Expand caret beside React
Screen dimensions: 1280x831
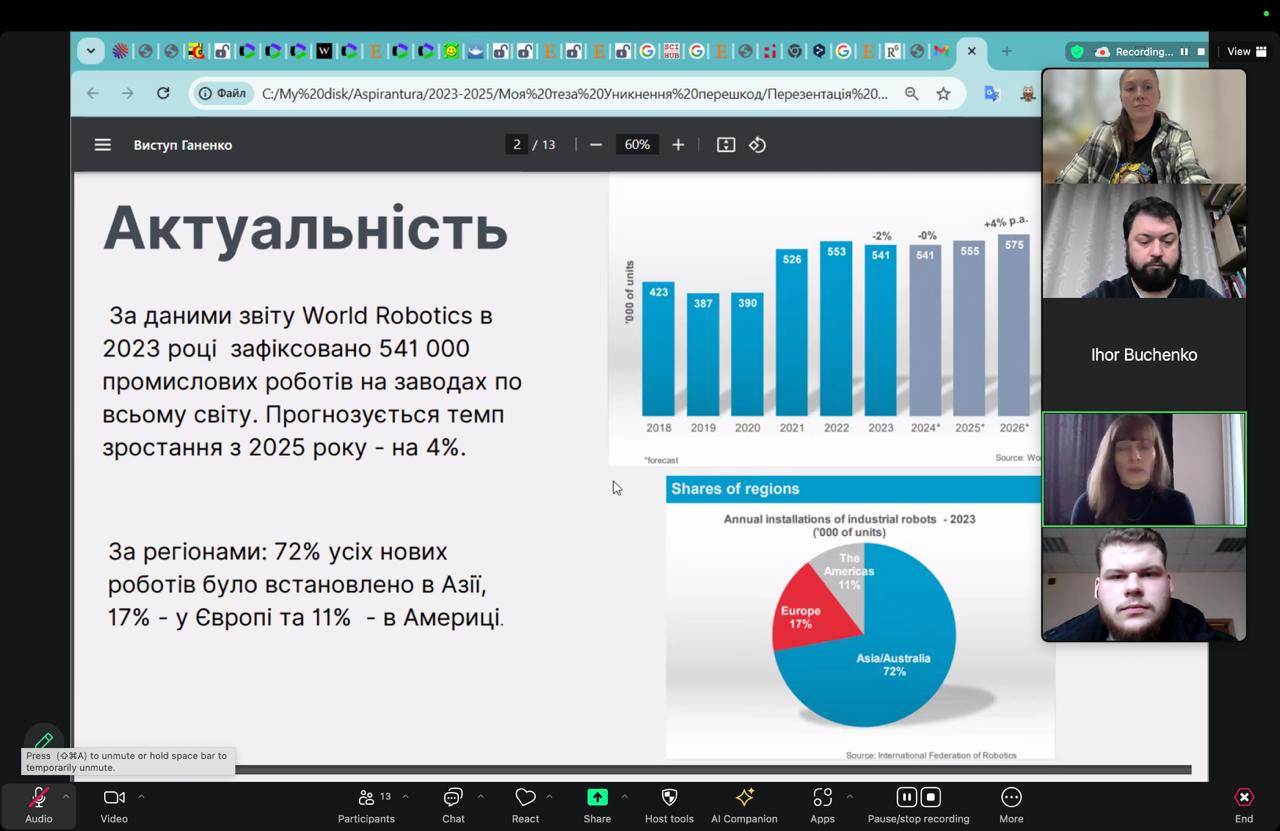coord(549,797)
